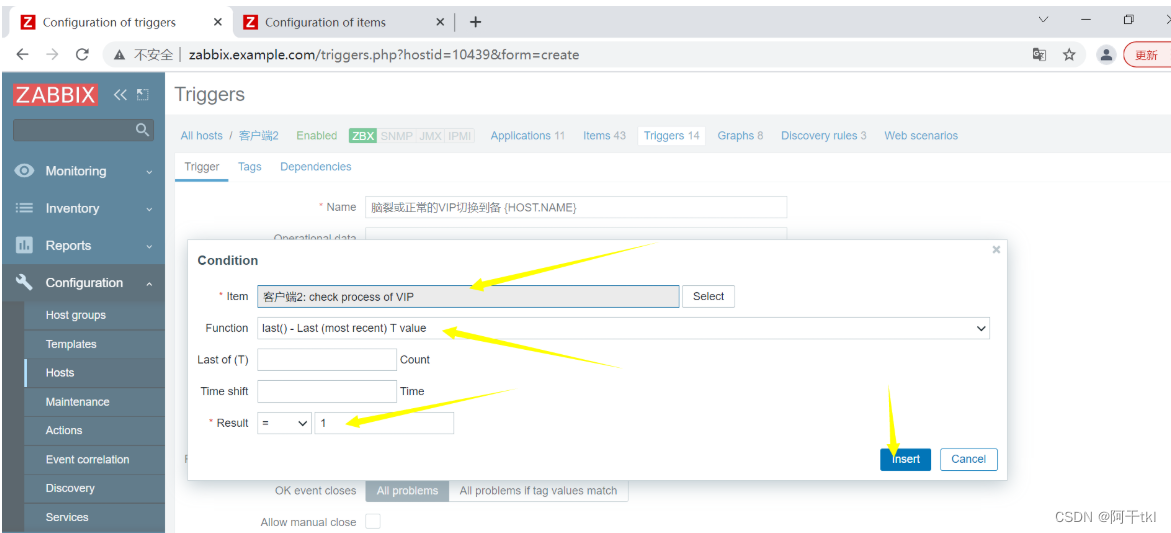Collapse the sidebar with double-chevron icon
1171x533 pixels.
[119, 95]
